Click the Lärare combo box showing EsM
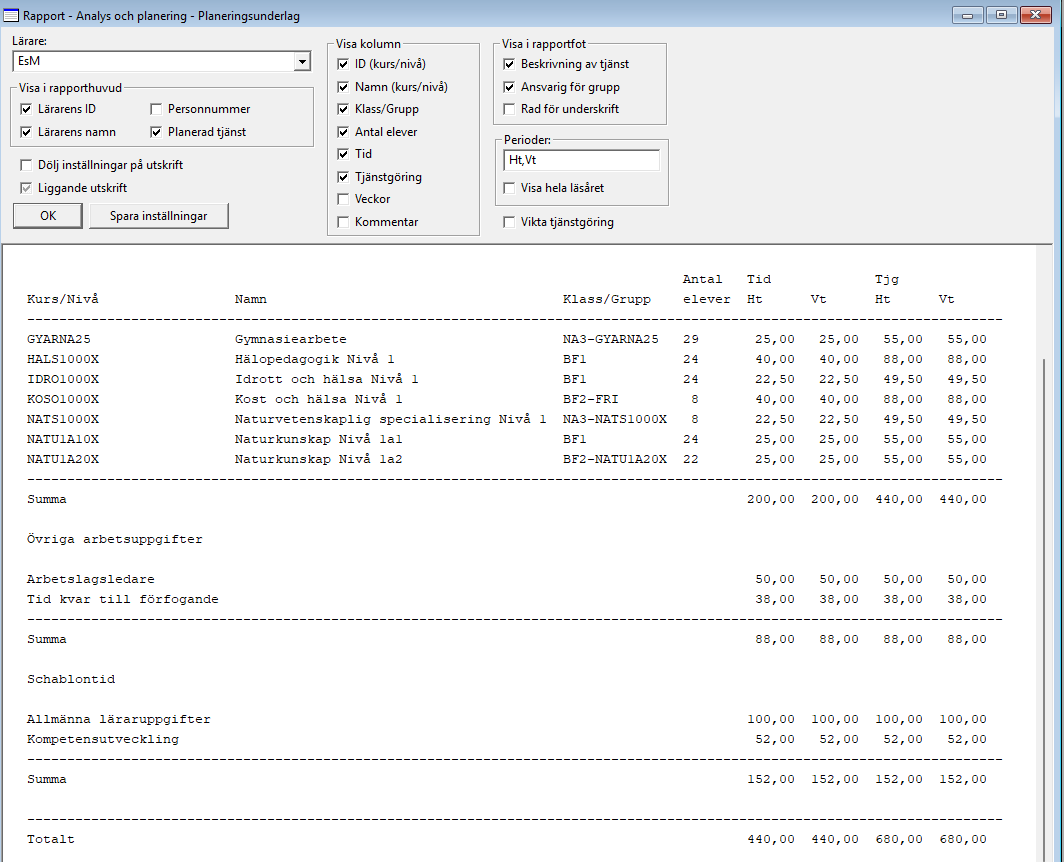The image size is (1064, 862). click(x=162, y=62)
